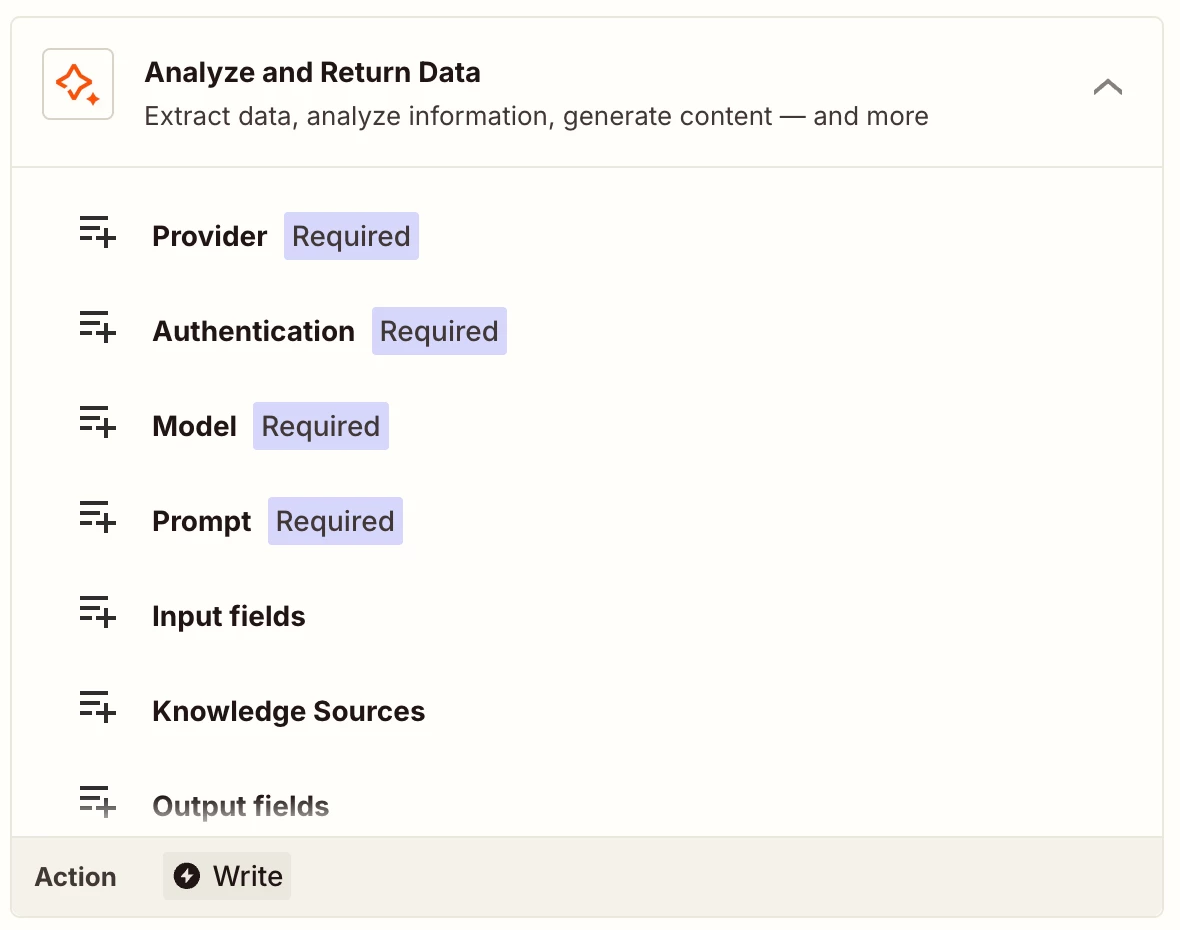Click the Required badge next to Provider

[x=351, y=237]
